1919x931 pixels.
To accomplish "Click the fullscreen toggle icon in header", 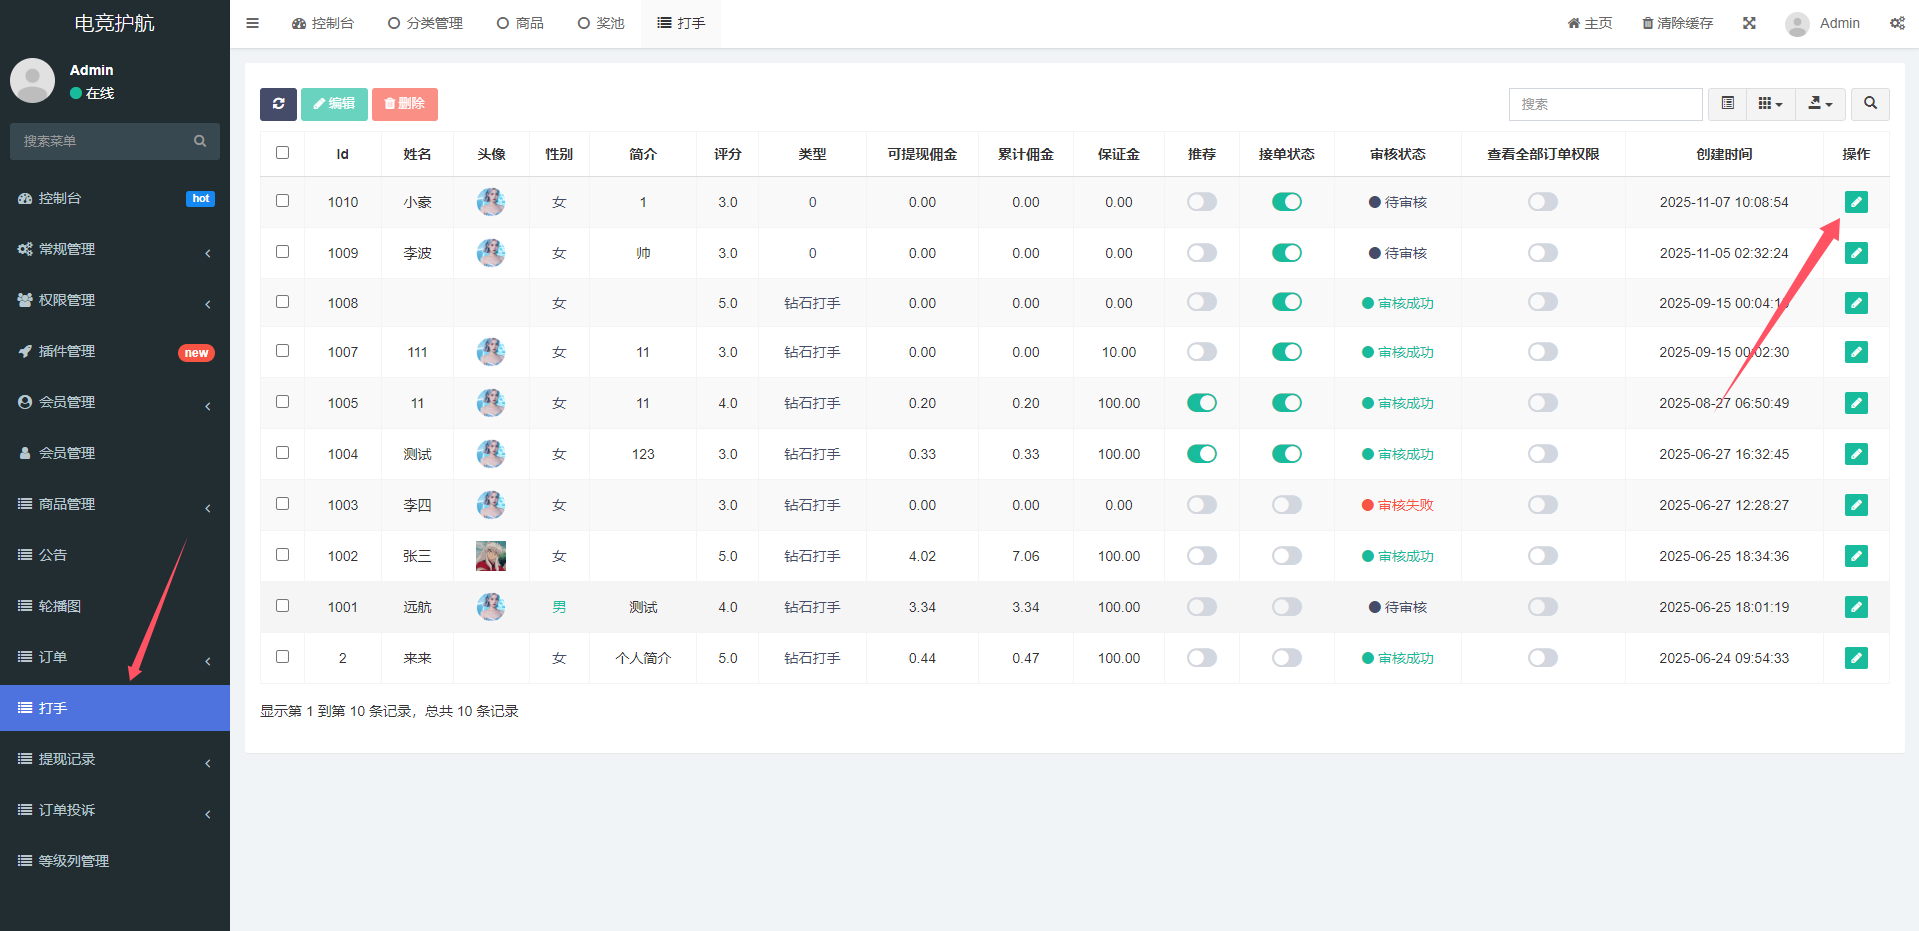I will 1749,23.
